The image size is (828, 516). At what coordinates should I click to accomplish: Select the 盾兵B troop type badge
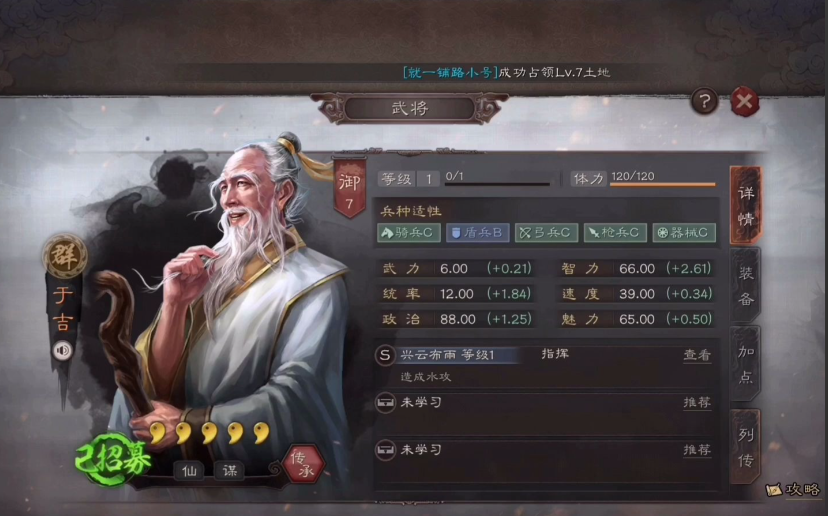[477, 233]
